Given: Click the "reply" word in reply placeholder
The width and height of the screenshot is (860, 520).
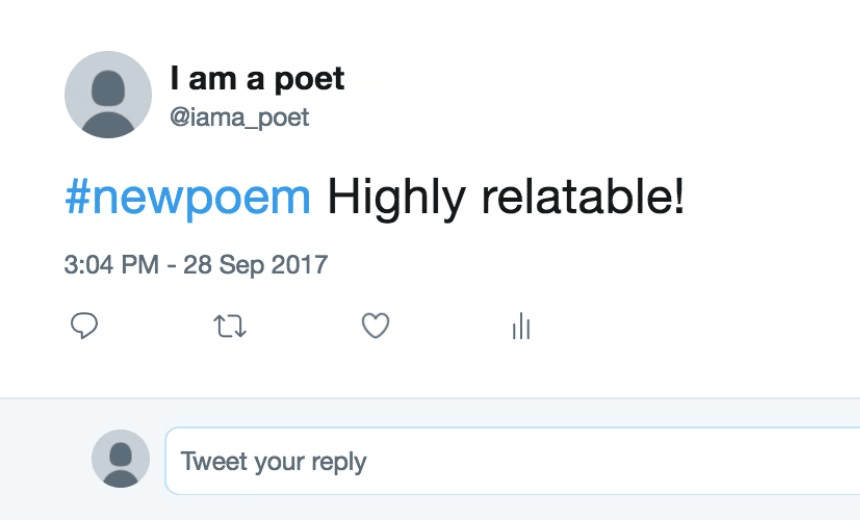Looking at the screenshot, I should [339, 463].
